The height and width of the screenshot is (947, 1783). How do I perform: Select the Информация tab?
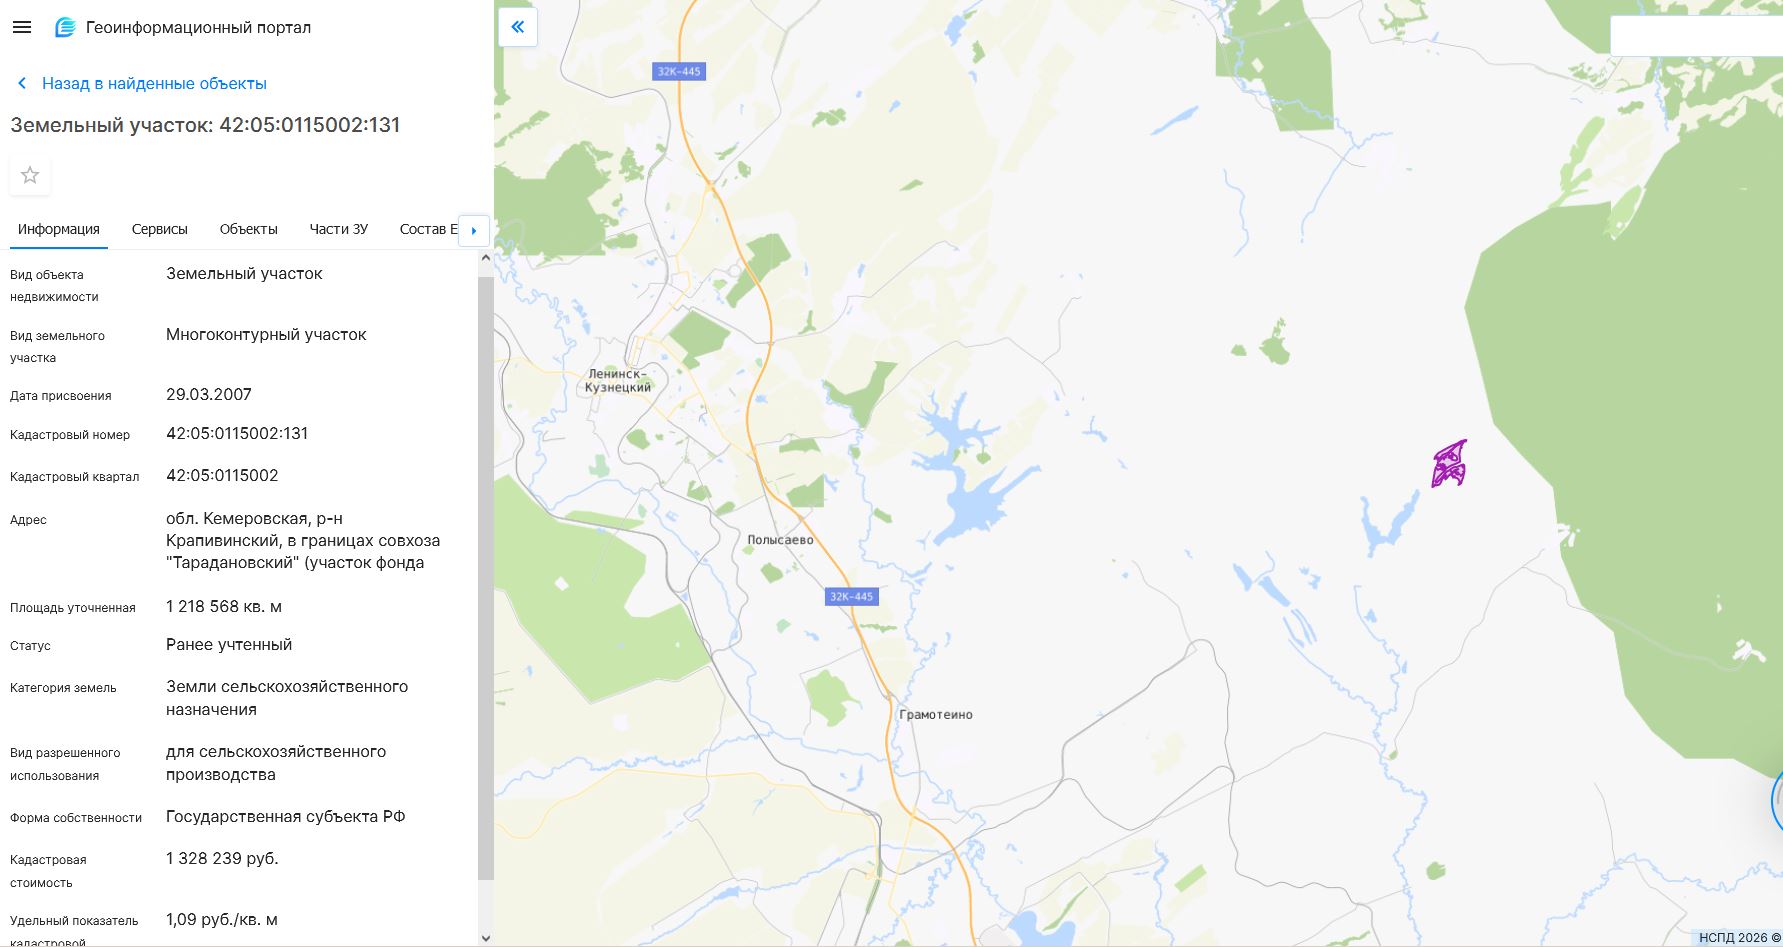(59, 229)
